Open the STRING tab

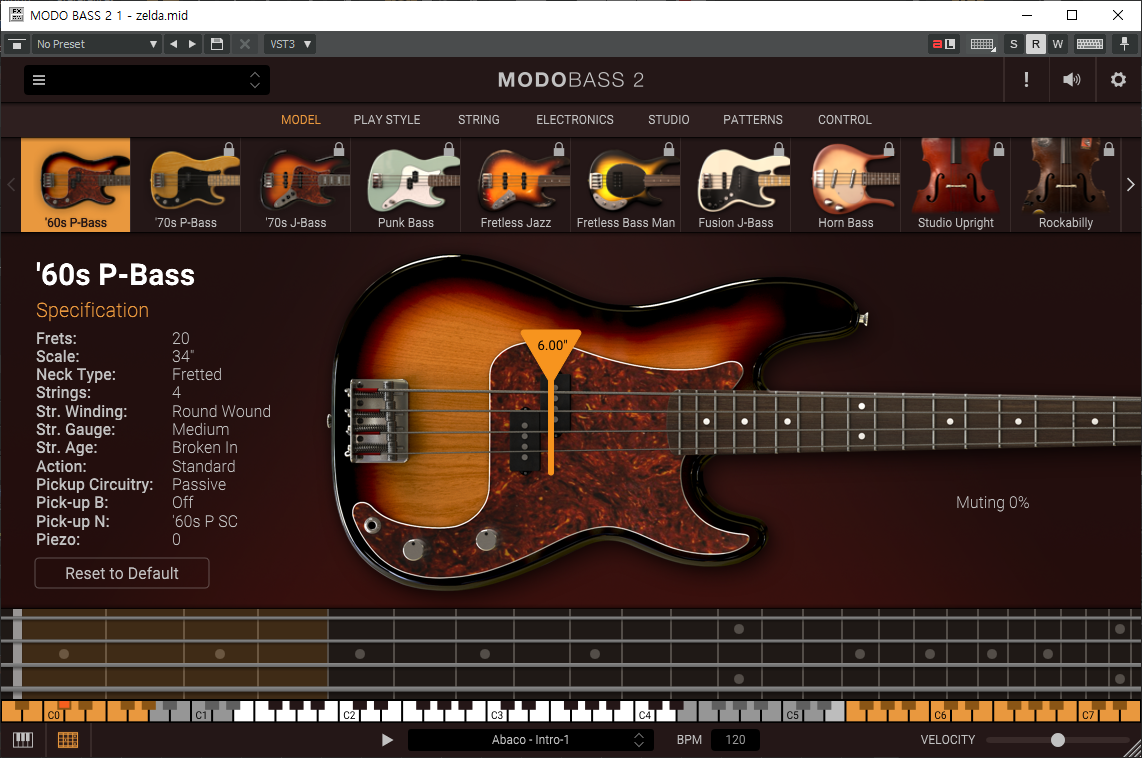(479, 119)
